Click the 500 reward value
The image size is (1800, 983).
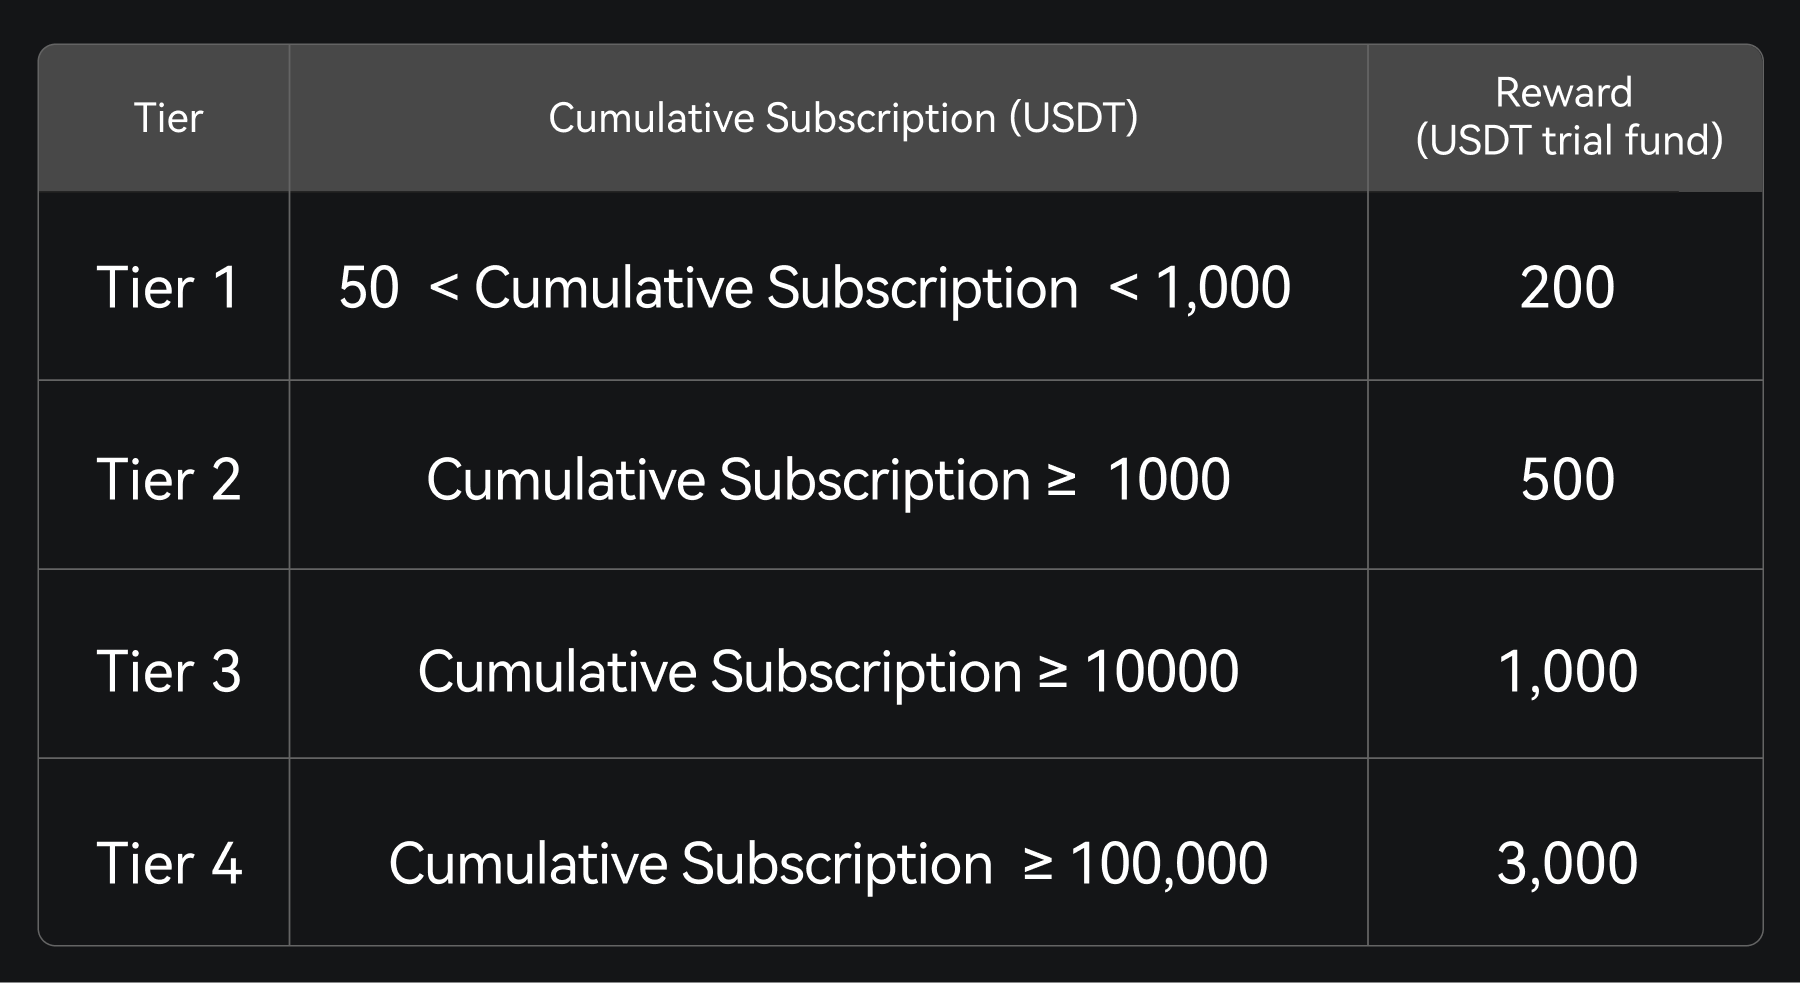point(1567,479)
